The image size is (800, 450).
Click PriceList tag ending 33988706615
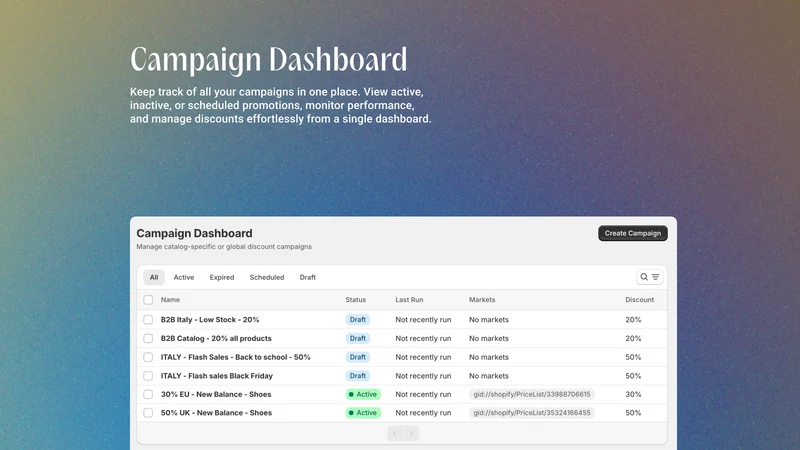pos(532,394)
